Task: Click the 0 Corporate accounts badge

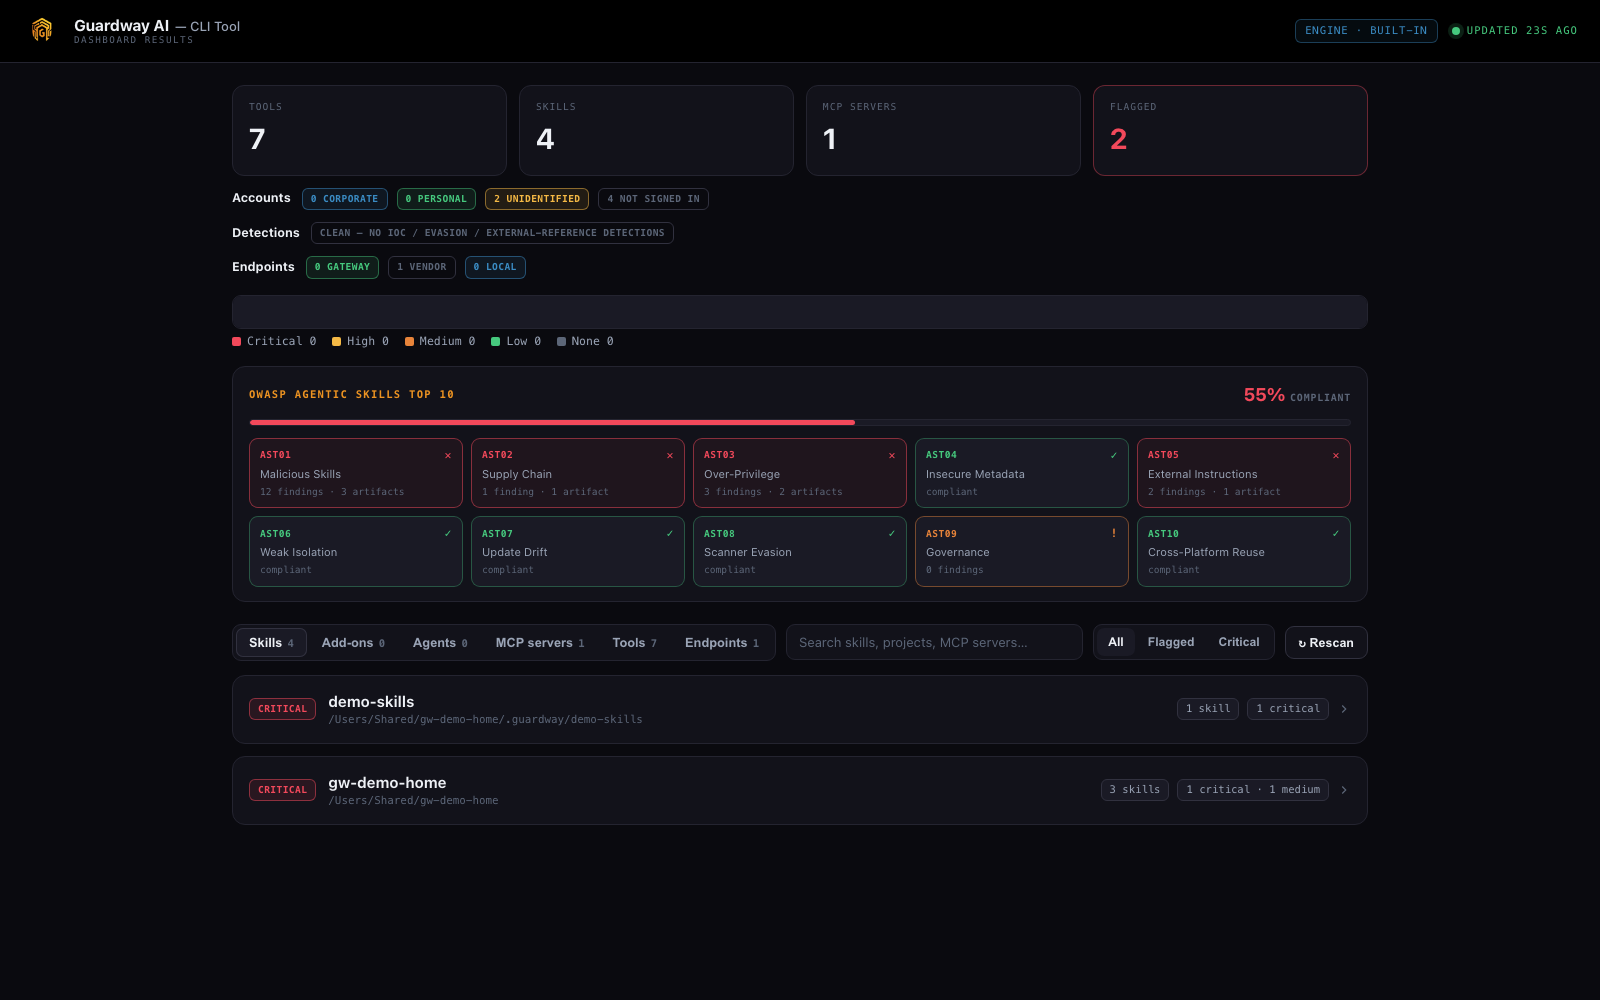Action: 345,199
